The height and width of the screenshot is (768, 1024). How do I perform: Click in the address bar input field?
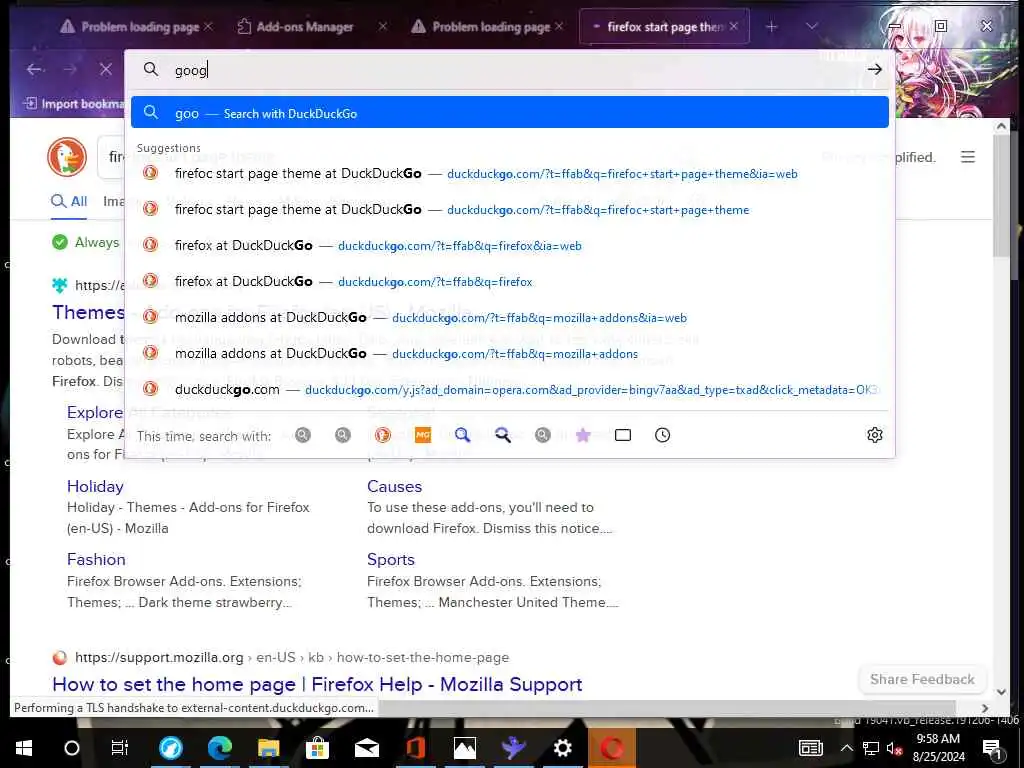tap(509, 69)
